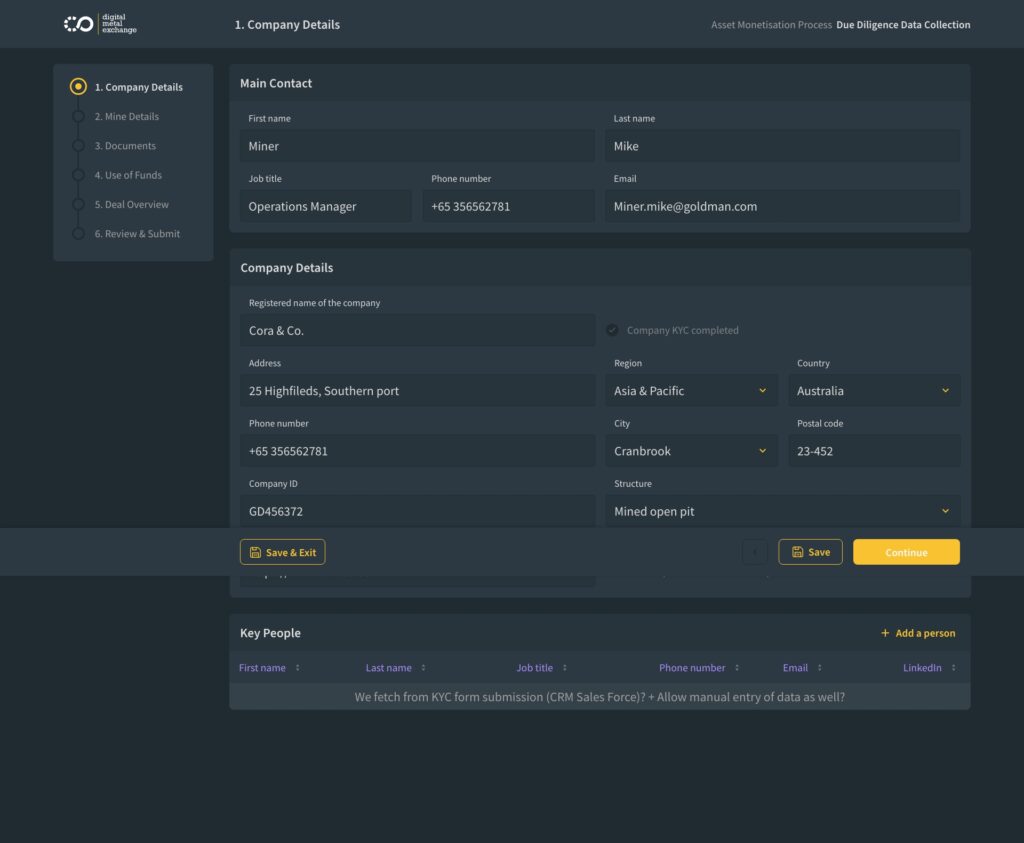Open the Region dropdown
Image resolution: width=1024 pixels, height=843 pixels.
(x=691, y=391)
